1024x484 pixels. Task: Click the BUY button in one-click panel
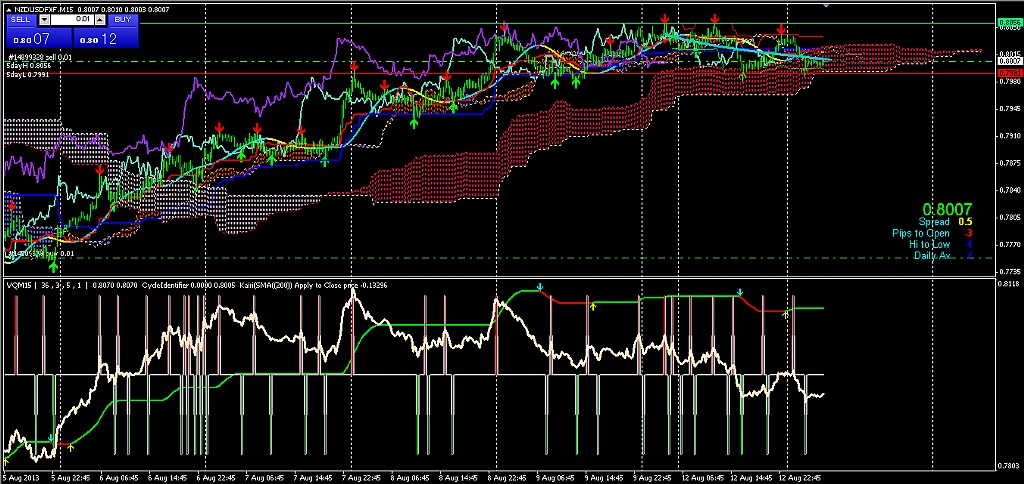pos(121,19)
